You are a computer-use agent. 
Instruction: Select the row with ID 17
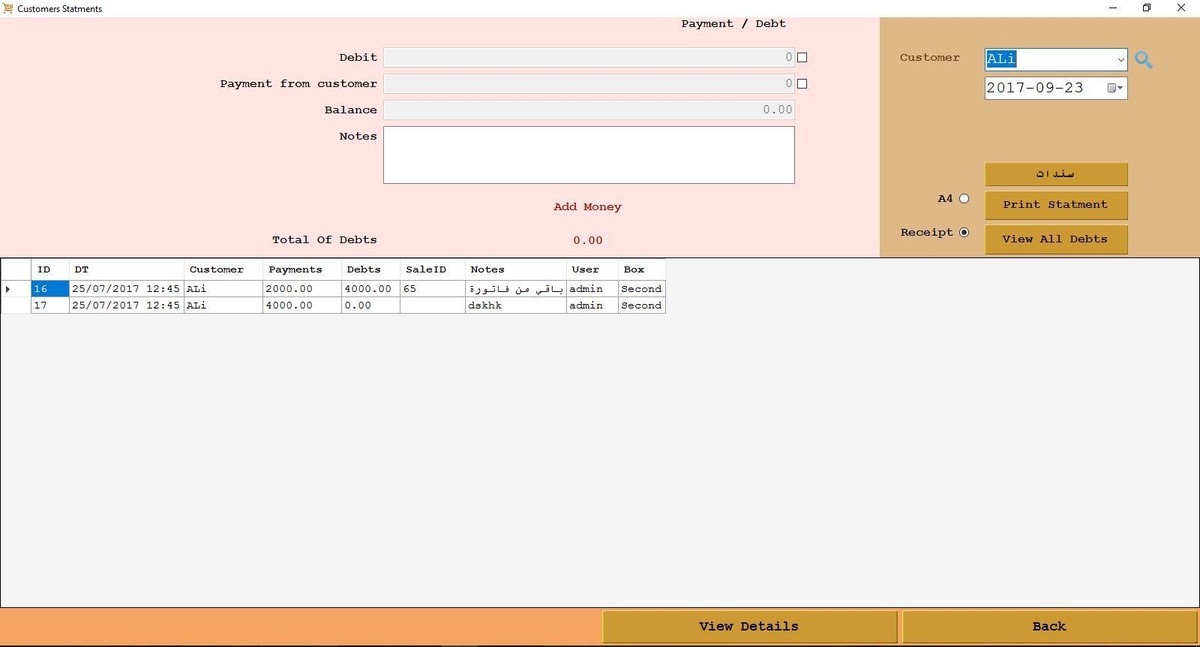(41, 306)
